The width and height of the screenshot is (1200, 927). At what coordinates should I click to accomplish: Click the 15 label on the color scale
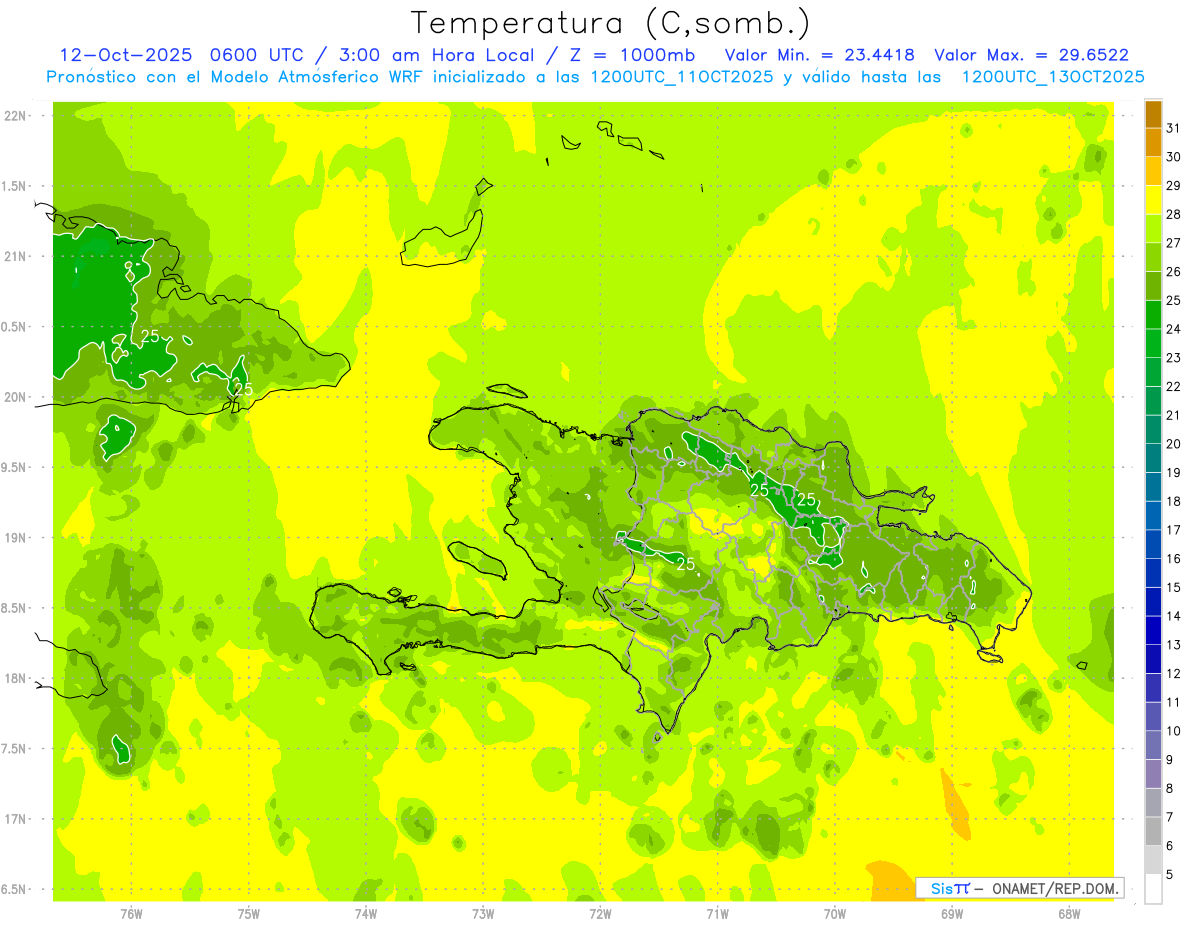pyautogui.click(x=1174, y=587)
